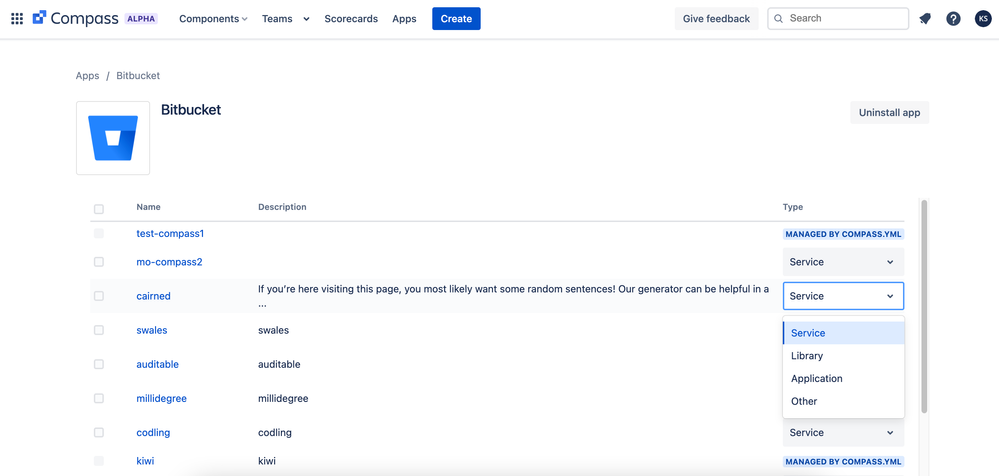Open Scorecards in the top navigation
Image resolution: width=999 pixels, height=476 pixels.
click(x=351, y=18)
